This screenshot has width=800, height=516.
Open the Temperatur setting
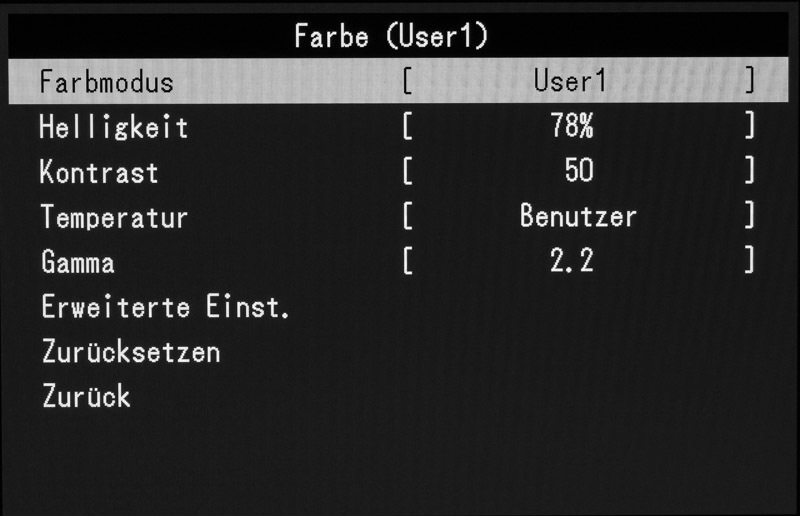[x=398, y=216]
